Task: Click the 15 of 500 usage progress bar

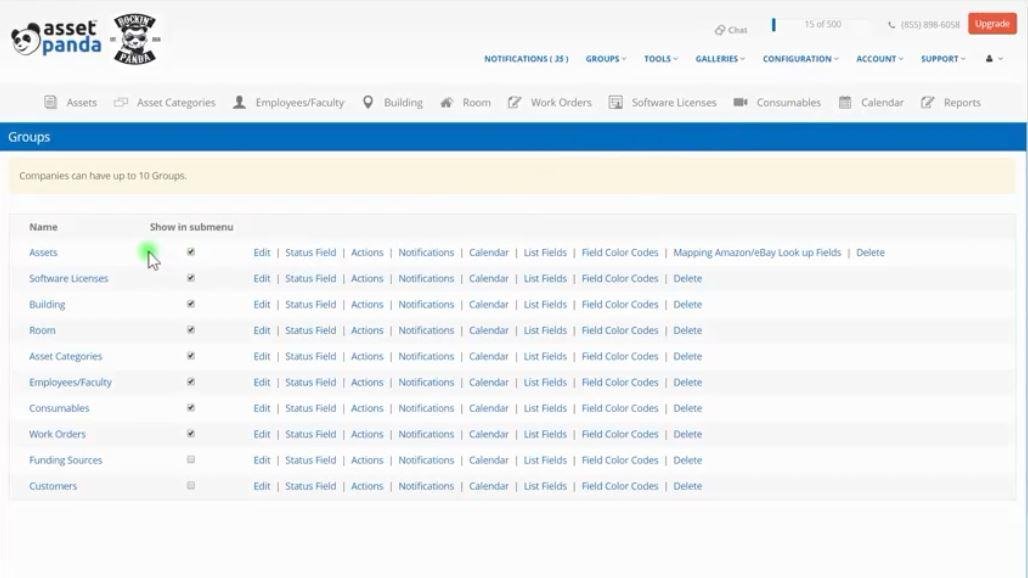Action: click(820, 24)
